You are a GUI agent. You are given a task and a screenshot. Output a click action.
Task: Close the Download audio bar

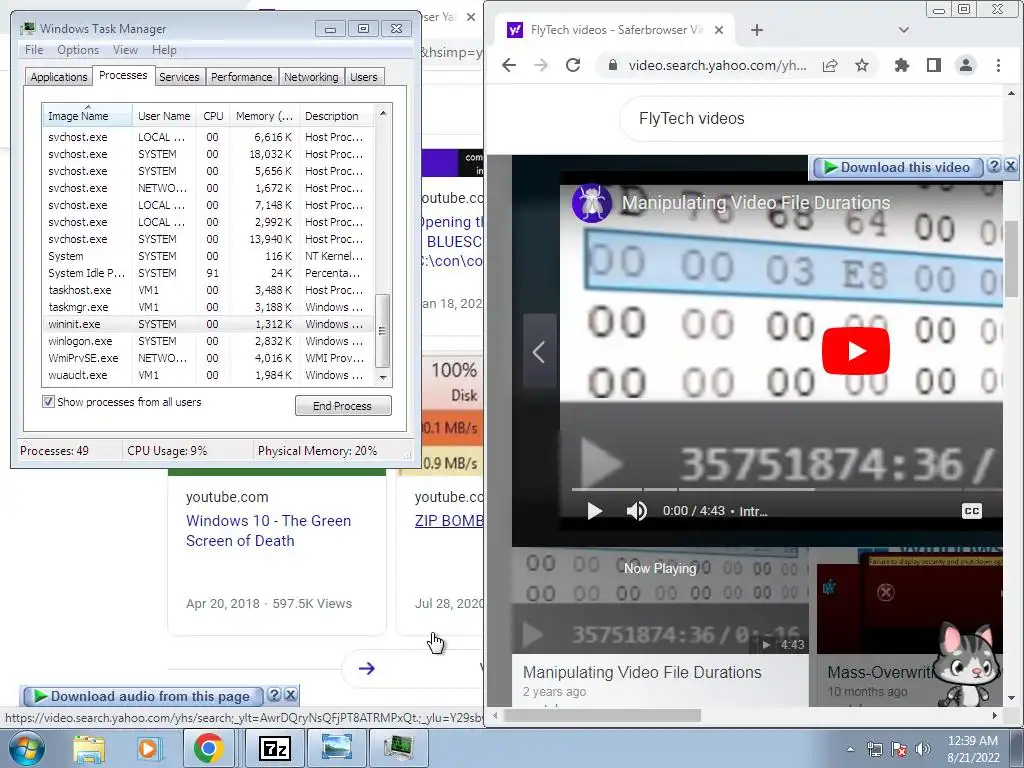291,695
